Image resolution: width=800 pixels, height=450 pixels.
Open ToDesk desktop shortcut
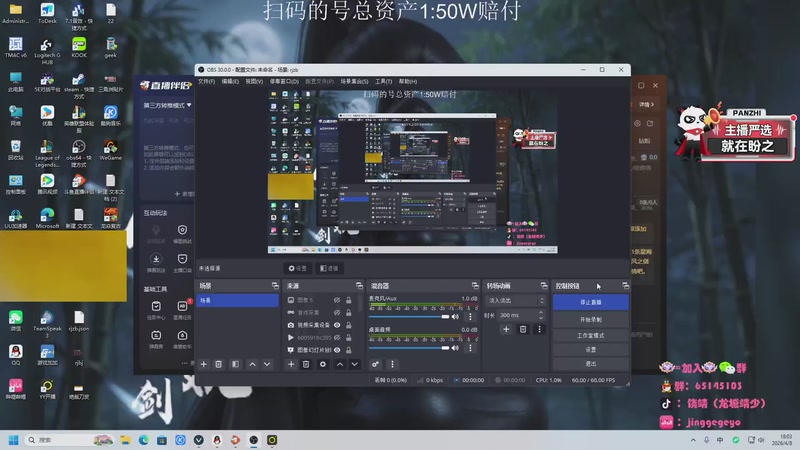pos(47,13)
